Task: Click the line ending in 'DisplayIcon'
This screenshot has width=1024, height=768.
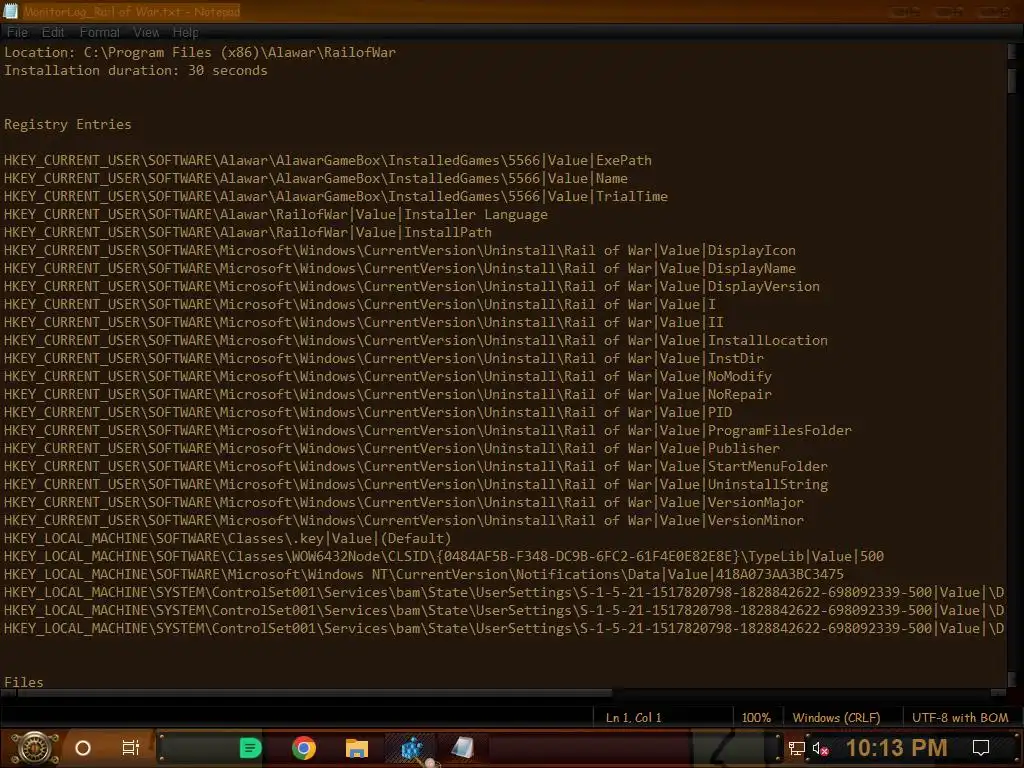Action: pyautogui.click(x=400, y=251)
